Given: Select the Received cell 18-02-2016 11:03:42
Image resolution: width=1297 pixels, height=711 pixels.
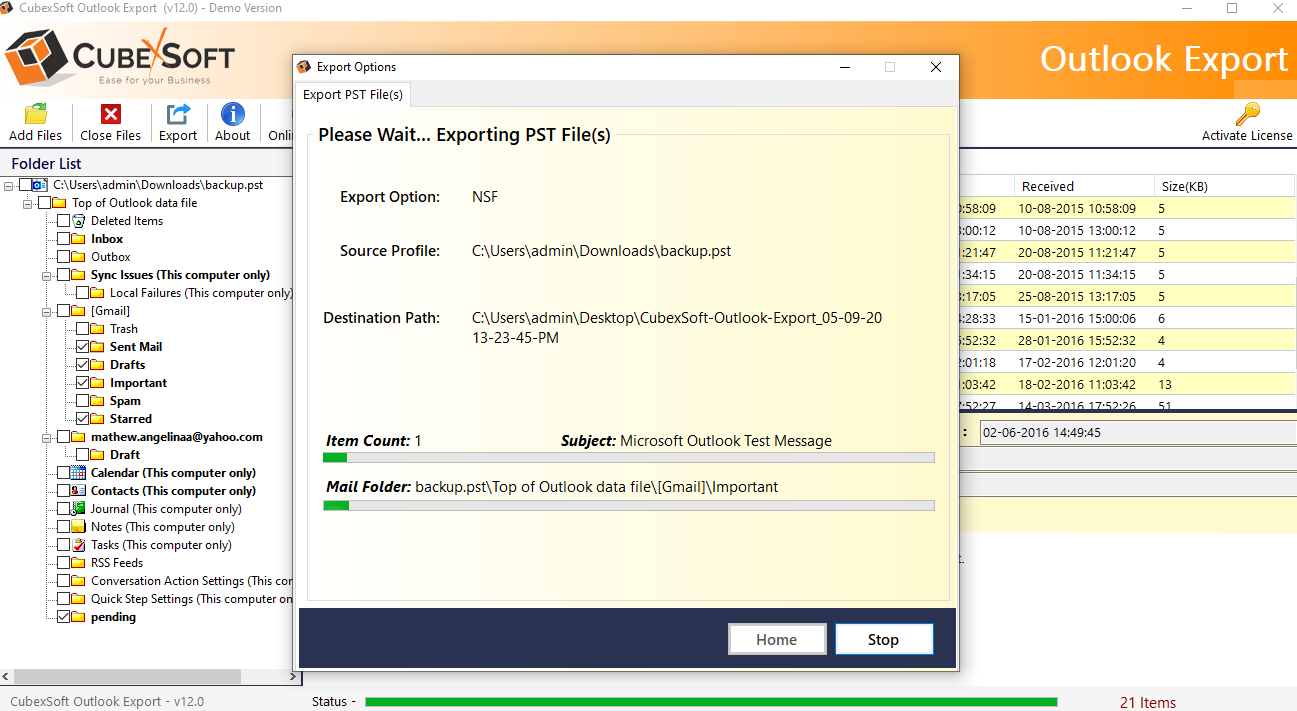Looking at the screenshot, I should 1077,385.
